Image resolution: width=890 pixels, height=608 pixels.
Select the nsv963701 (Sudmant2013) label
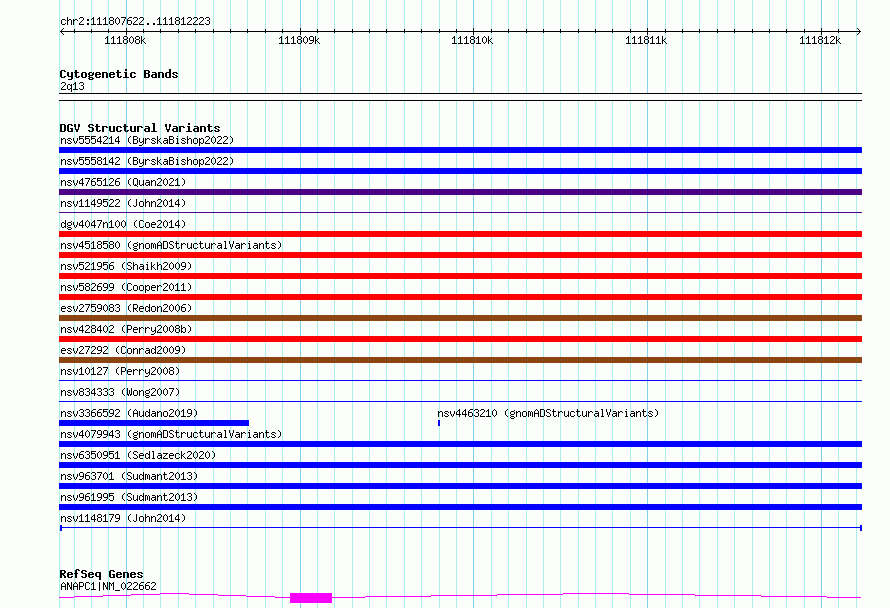(129, 476)
